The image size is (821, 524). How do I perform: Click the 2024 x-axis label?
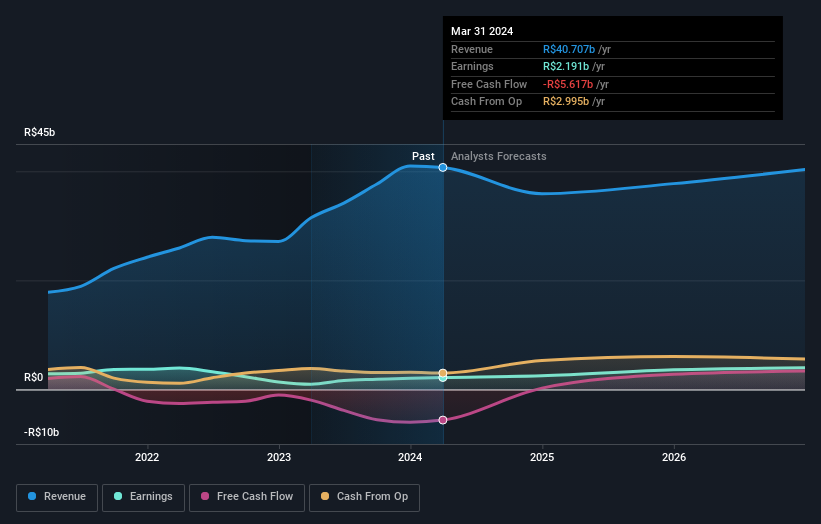pos(410,457)
